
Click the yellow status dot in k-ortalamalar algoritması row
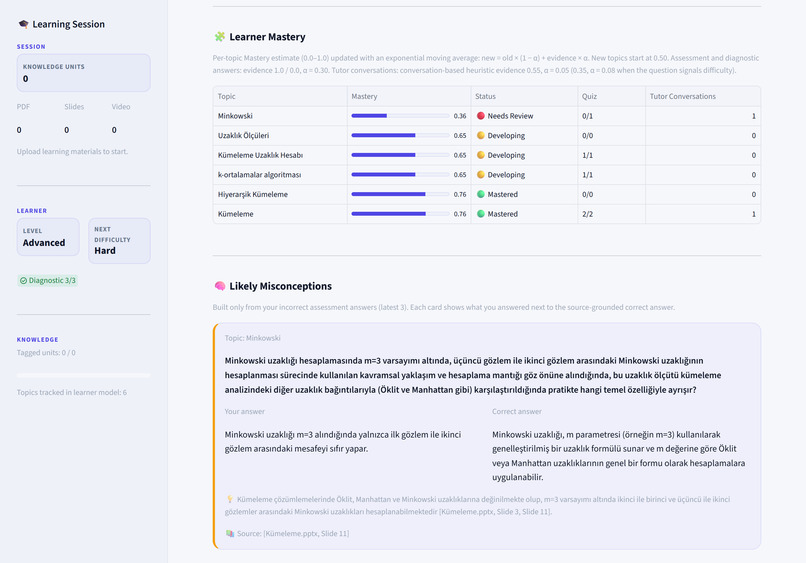481,174
